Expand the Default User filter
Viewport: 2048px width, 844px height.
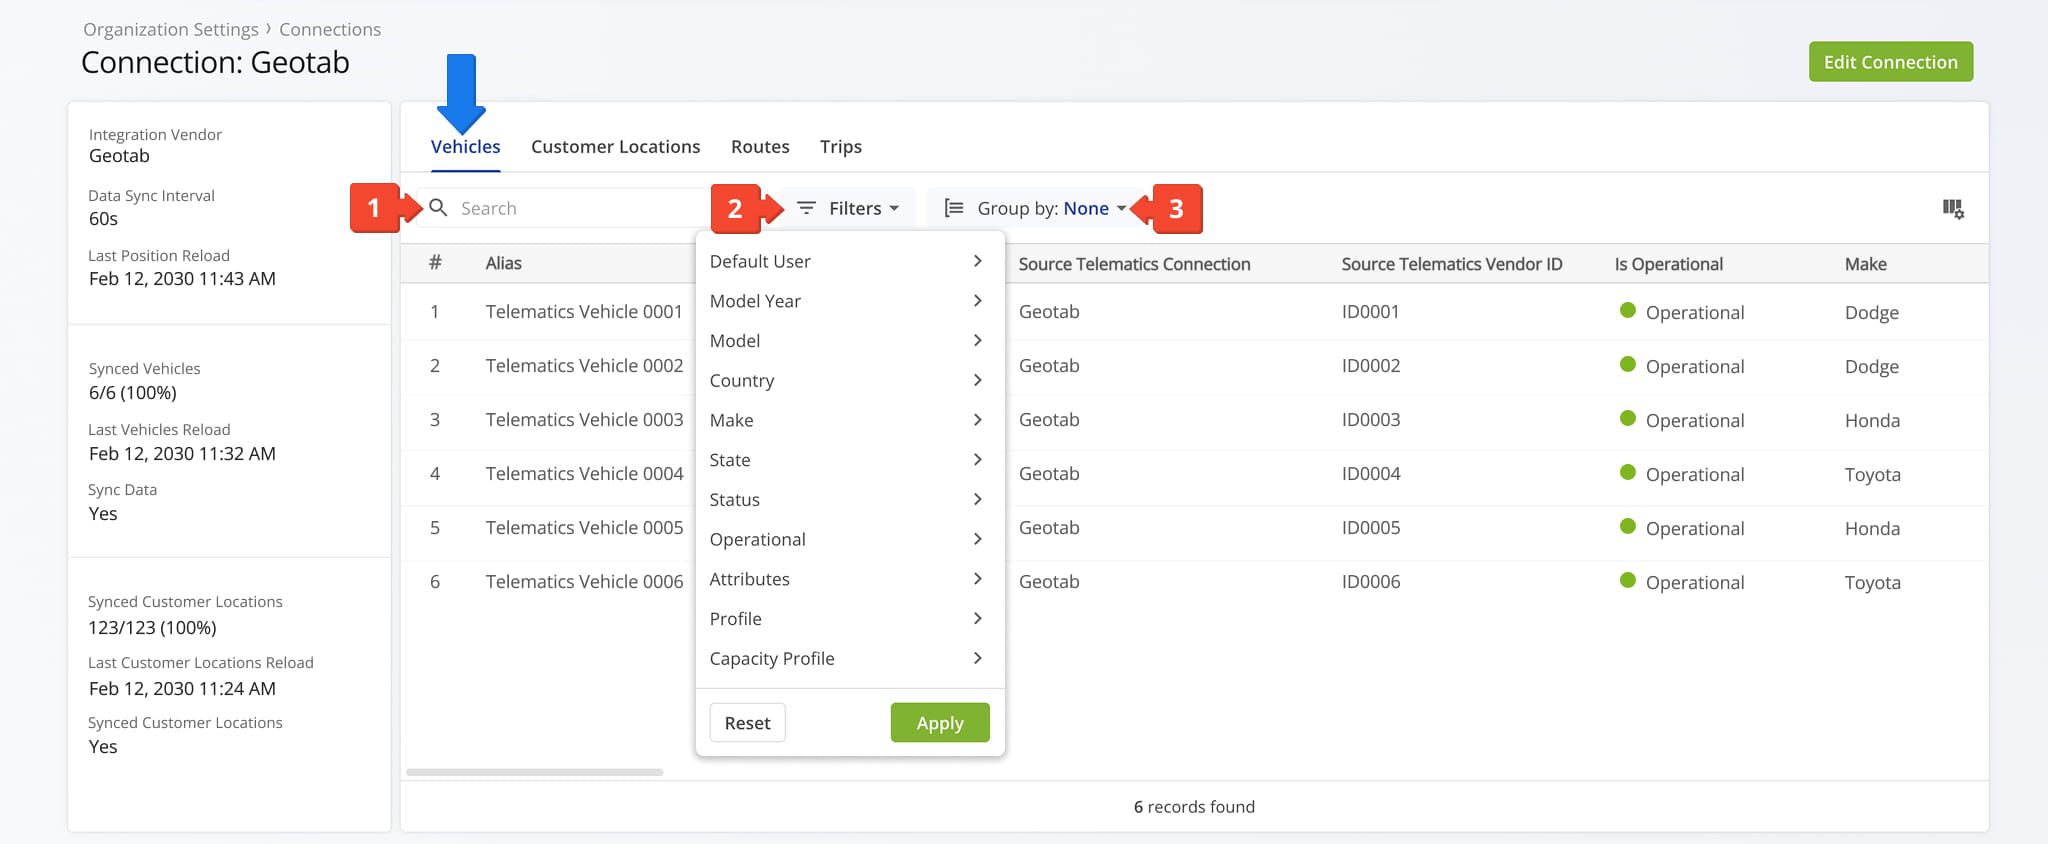(849, 261)
